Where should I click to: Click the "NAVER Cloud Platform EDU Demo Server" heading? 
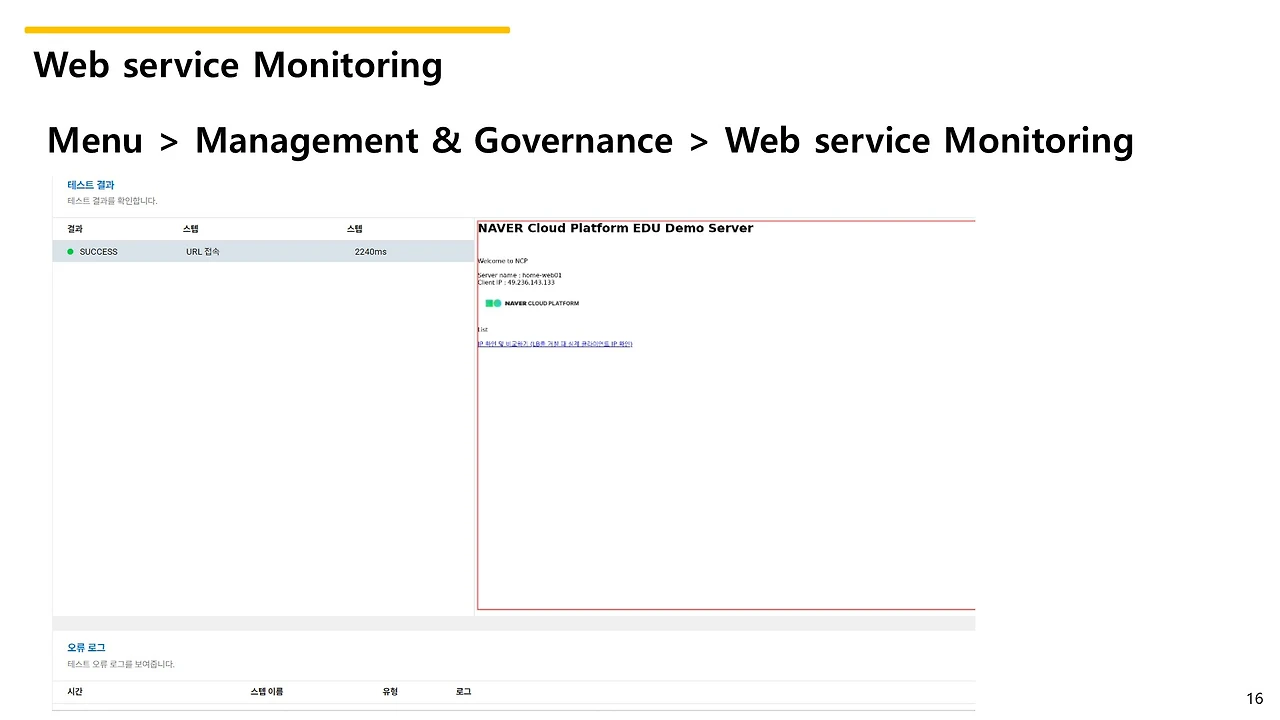coord(615,228)
